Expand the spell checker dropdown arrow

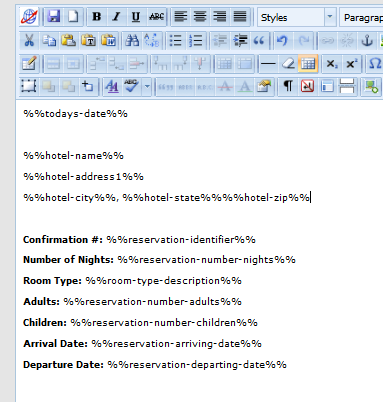[x=147, y=87]
